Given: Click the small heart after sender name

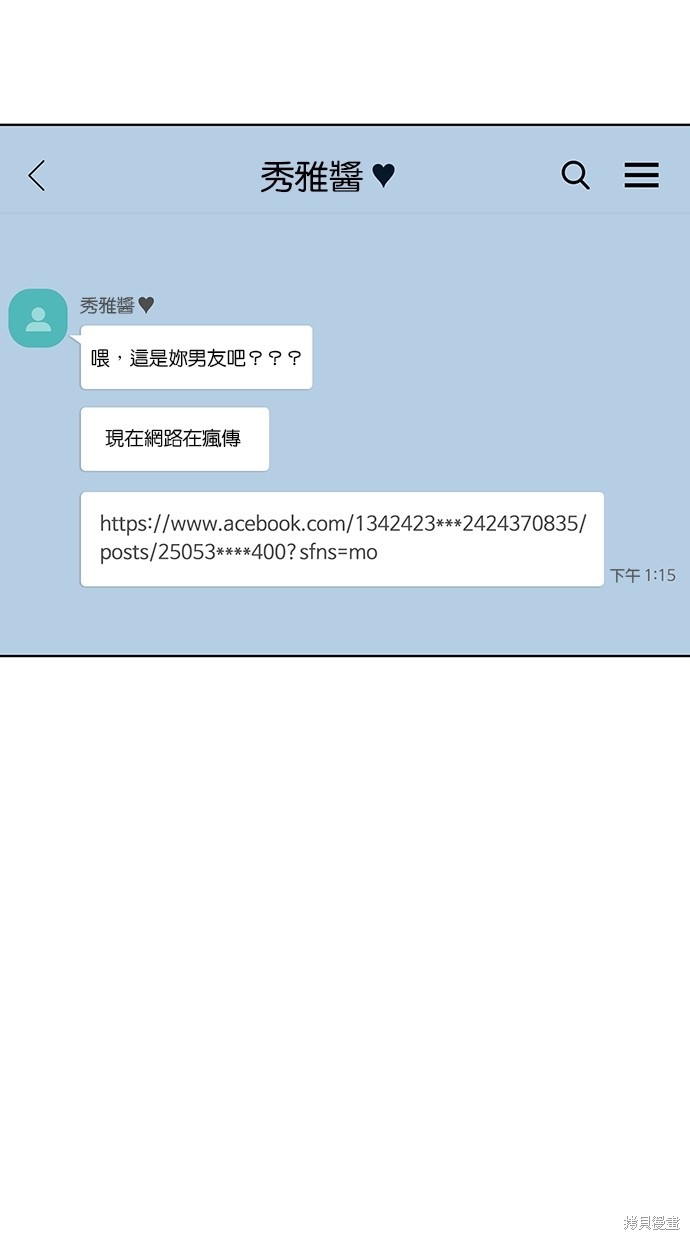Looking at the screenshot, I should [146, 305].
